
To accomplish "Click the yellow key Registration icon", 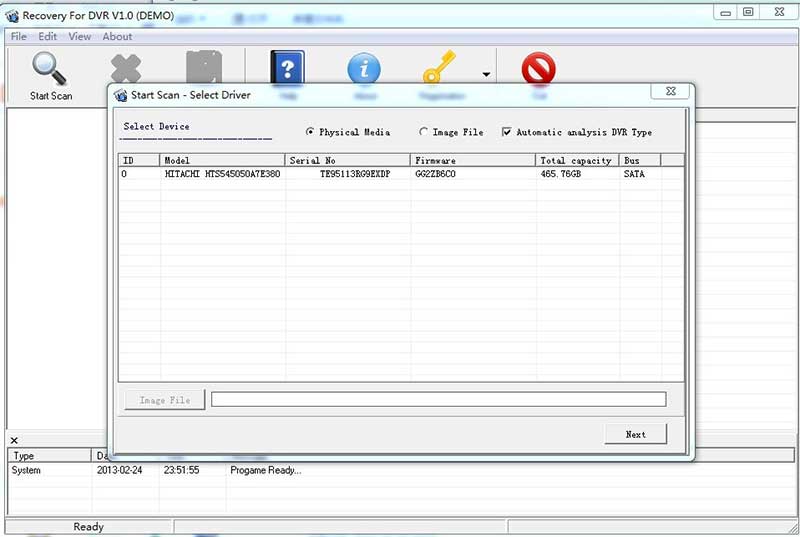I will click(x=439, y=66).
